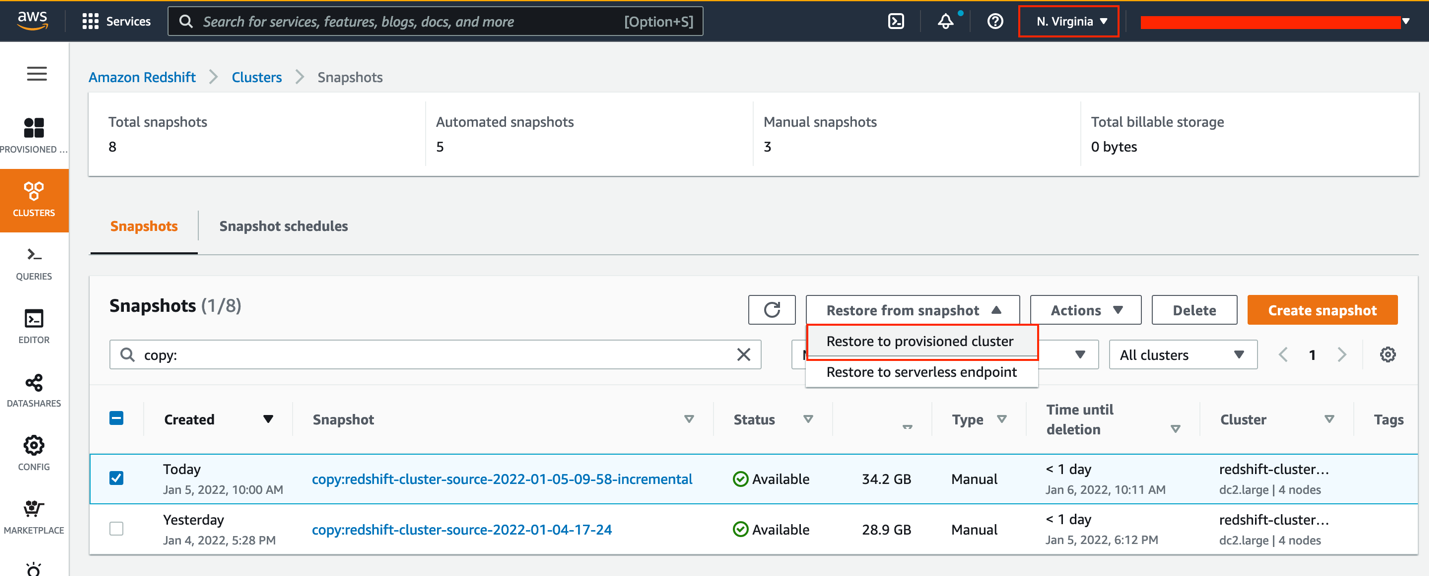The height and width of the screenshot is (576, 1429).
Task: Switch to Snapshot schedules tab
Action: [283, 226]
